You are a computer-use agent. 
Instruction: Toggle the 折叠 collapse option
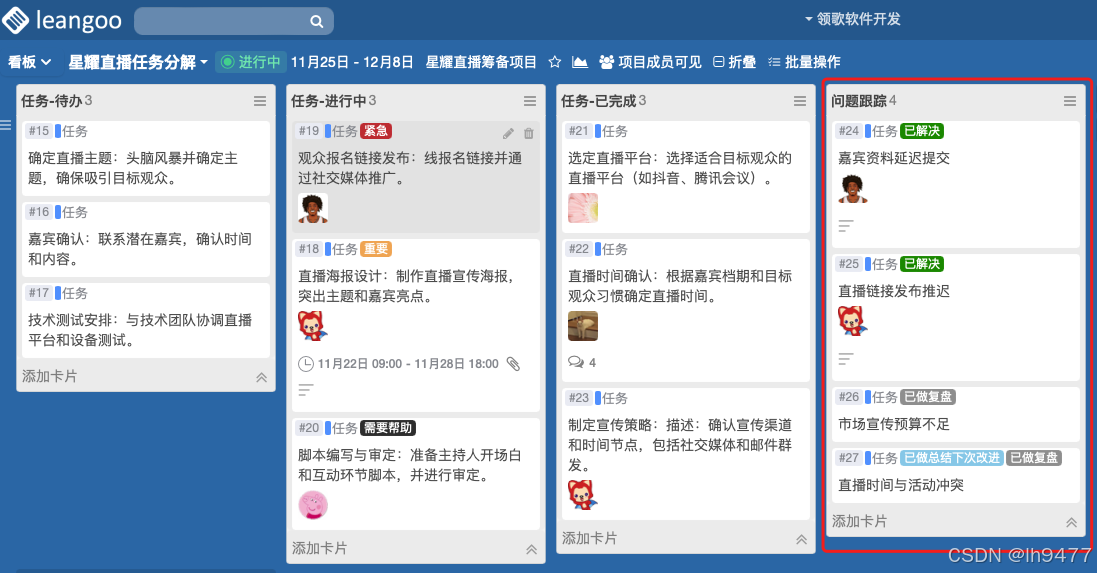(735, 62)
